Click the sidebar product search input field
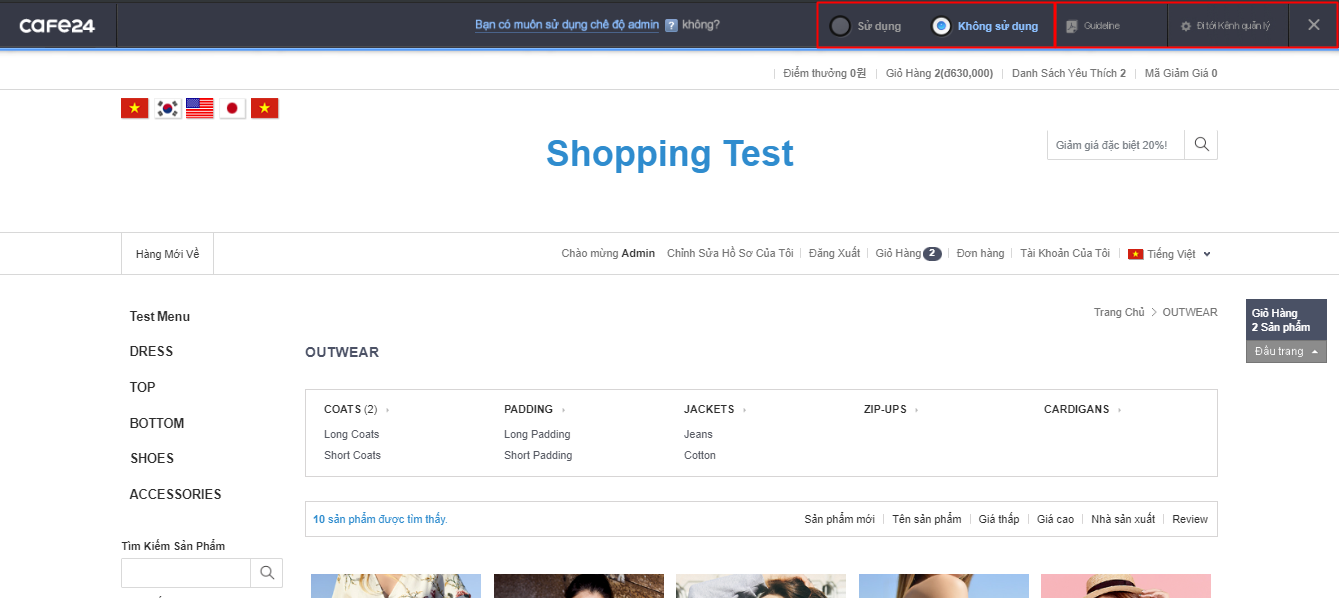The image size is (1339, 598). tap(185, 573)
